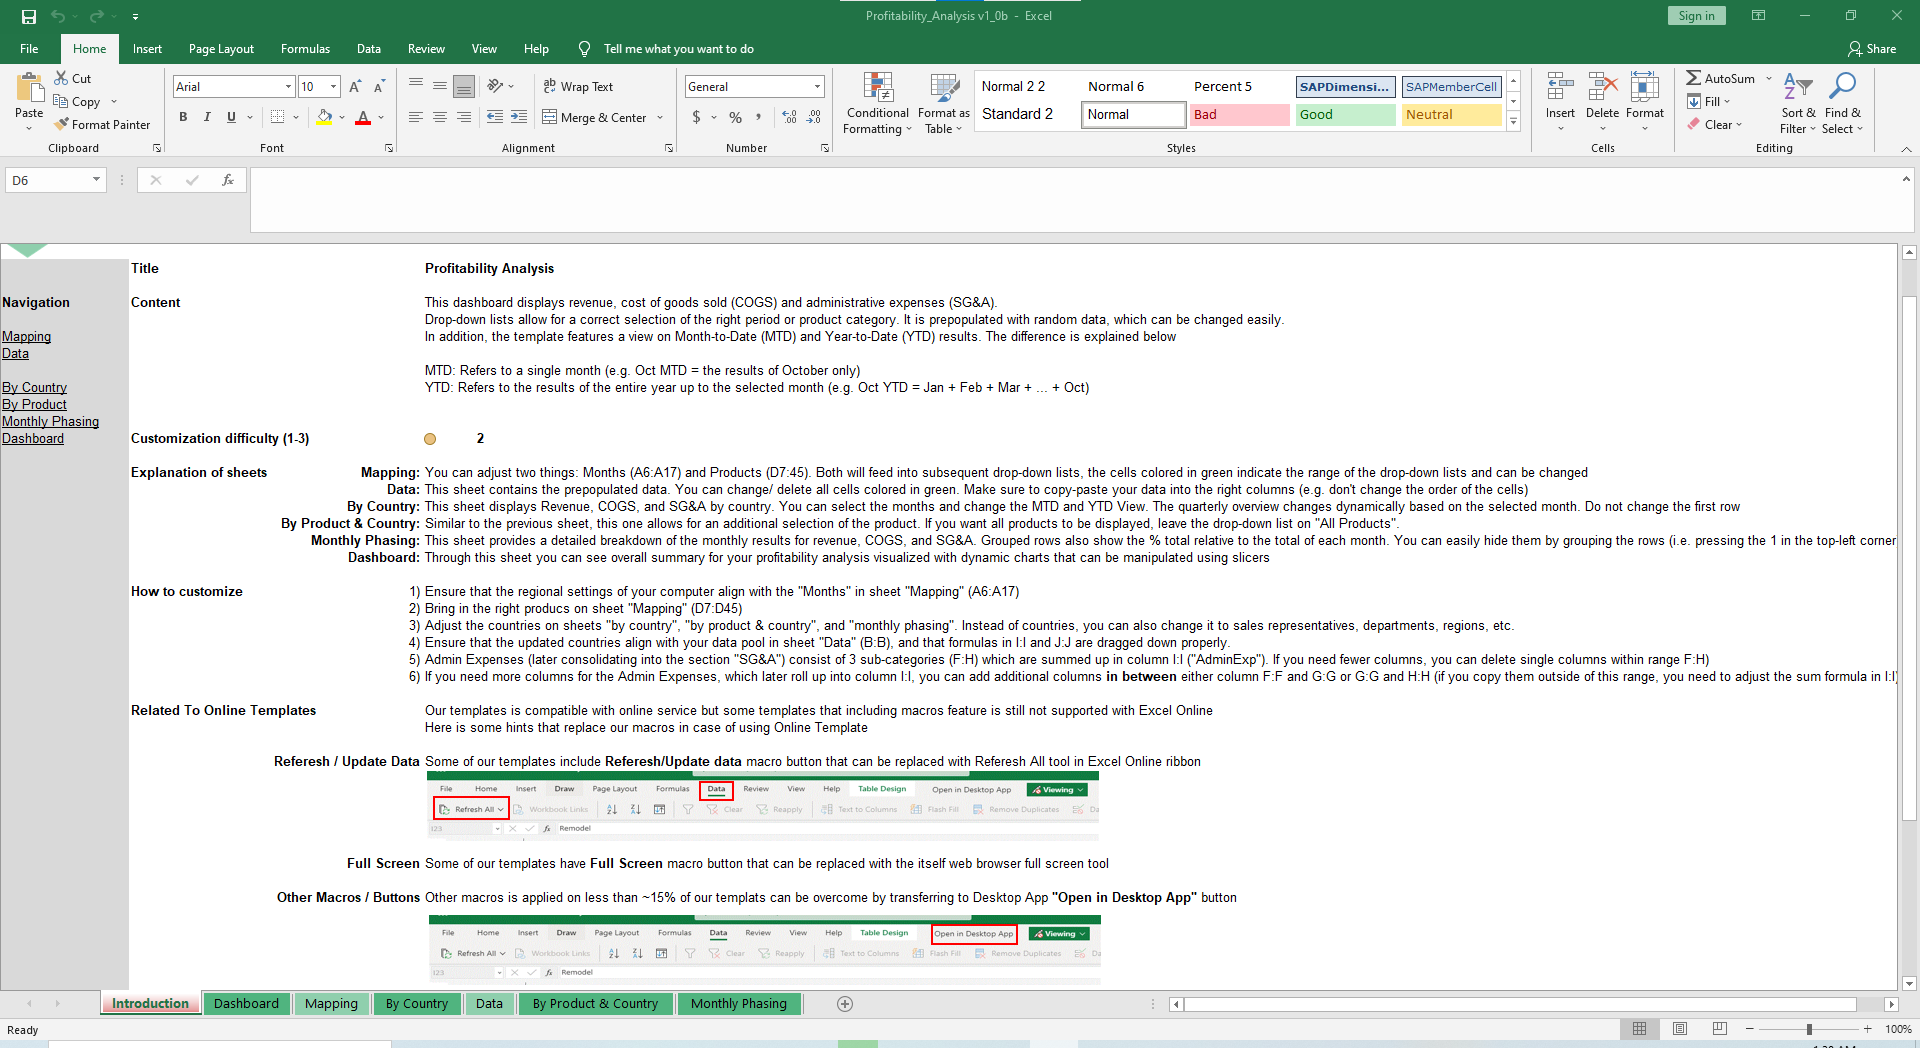Increase font size with the larger A icon

pyautogui.click(x=355, y=87)
